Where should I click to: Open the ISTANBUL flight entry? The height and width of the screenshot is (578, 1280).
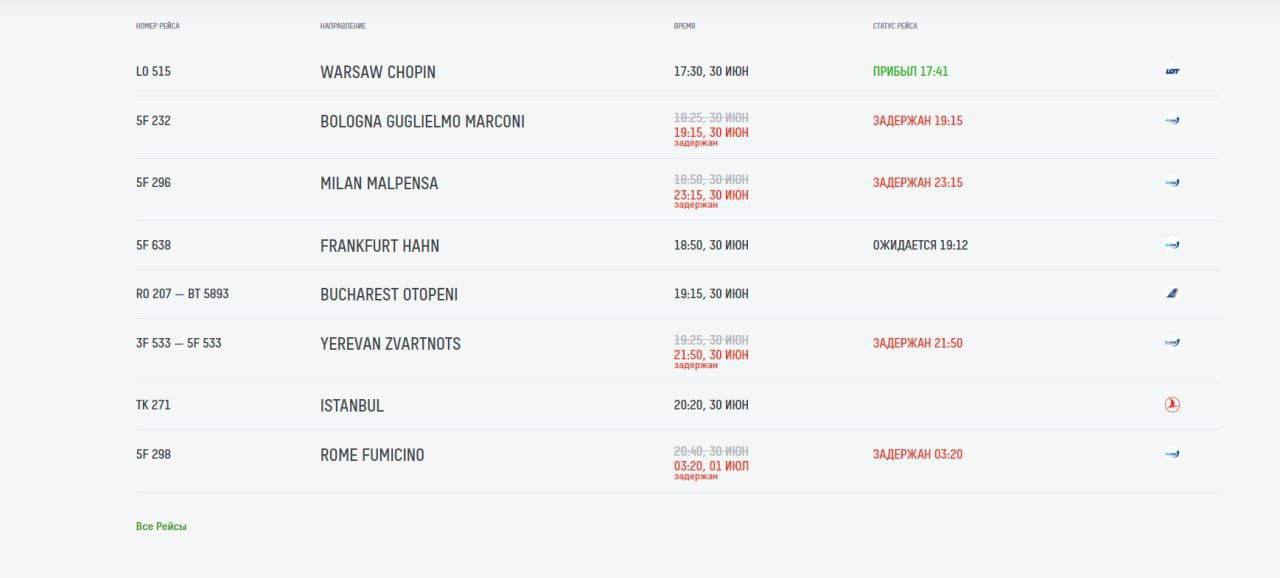352,405
